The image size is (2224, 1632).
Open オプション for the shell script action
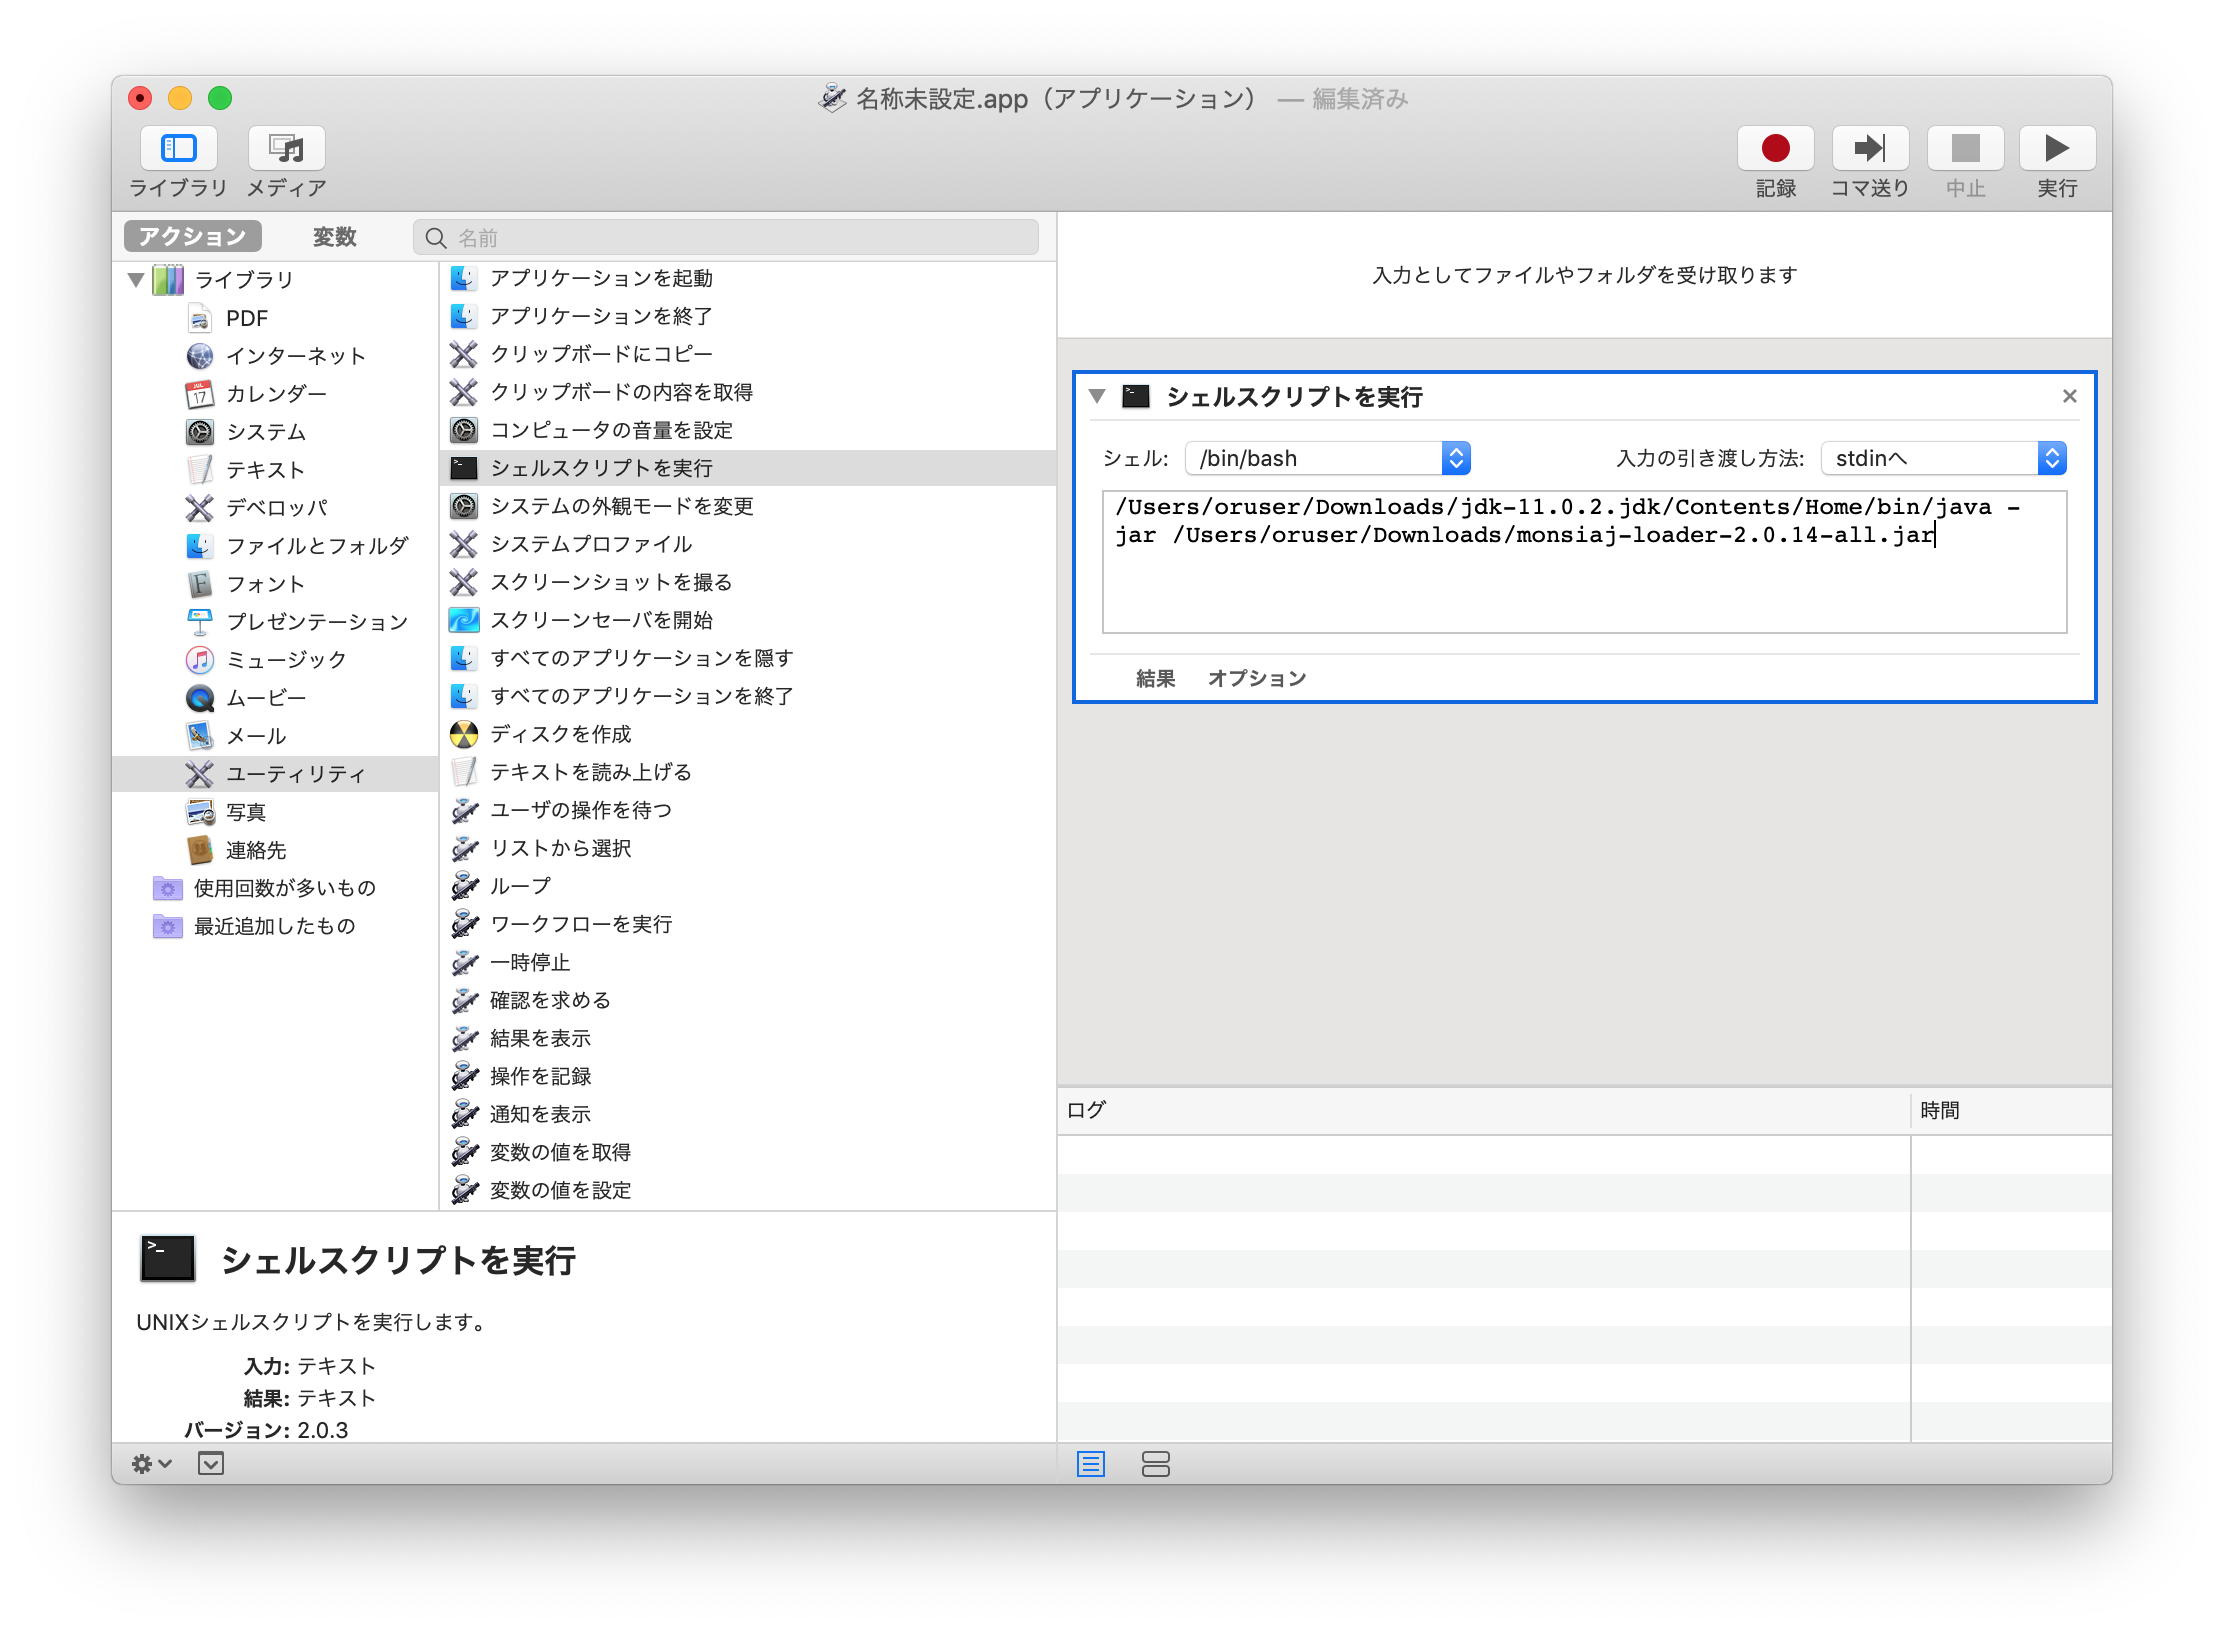click(x=1257, y=678)
